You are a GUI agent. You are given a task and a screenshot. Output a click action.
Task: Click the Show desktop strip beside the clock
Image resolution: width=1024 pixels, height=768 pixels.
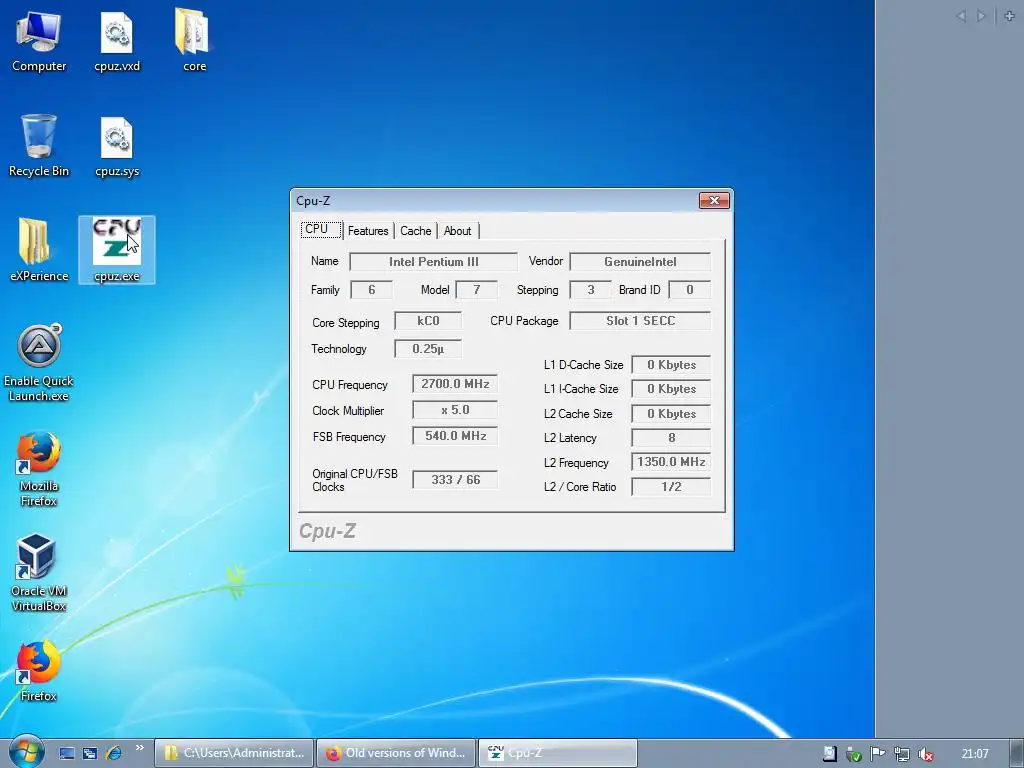(x=1017, y=754)
